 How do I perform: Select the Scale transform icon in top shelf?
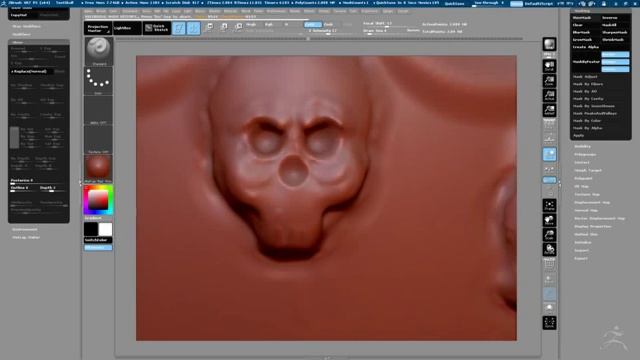click(x=224, y=27)
